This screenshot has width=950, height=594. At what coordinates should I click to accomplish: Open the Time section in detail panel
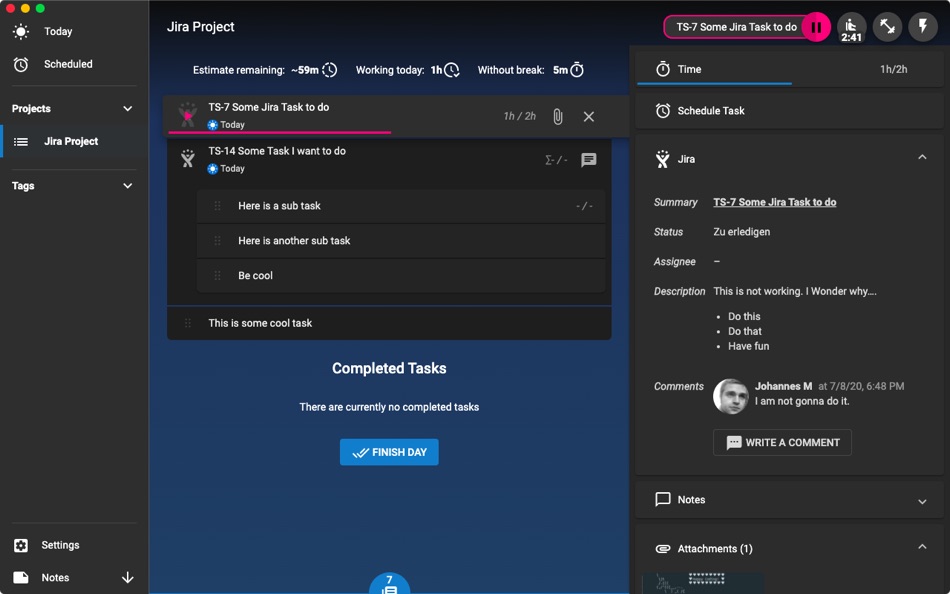click(x=789, y=69)
